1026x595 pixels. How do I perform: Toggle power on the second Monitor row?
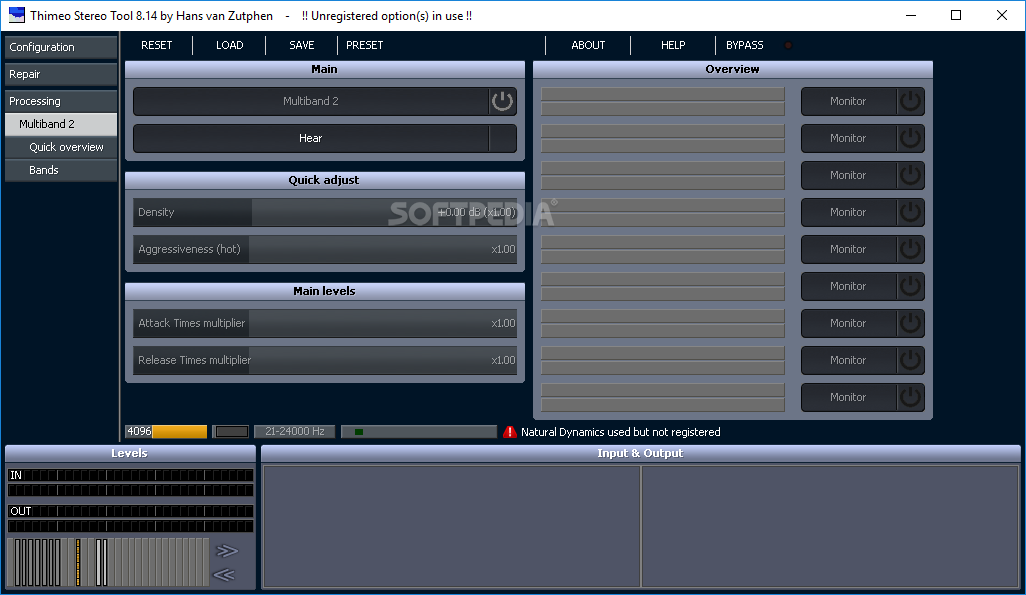coord(910,138)
